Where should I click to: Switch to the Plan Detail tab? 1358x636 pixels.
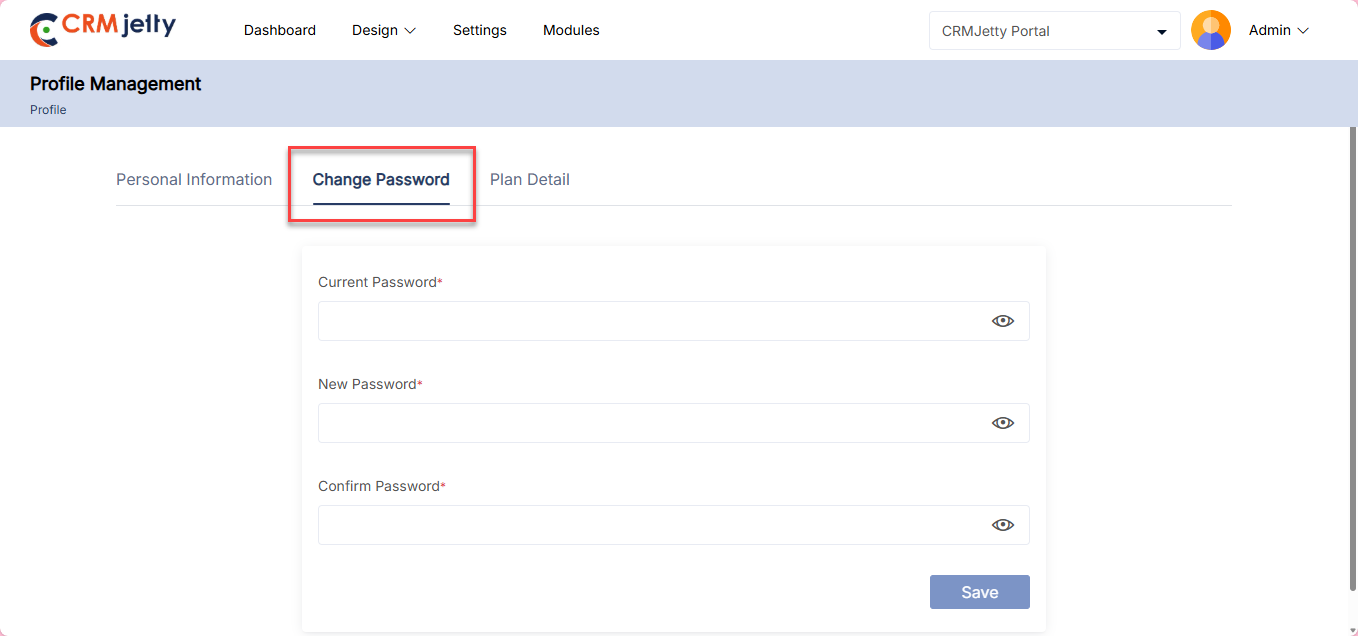530,180
